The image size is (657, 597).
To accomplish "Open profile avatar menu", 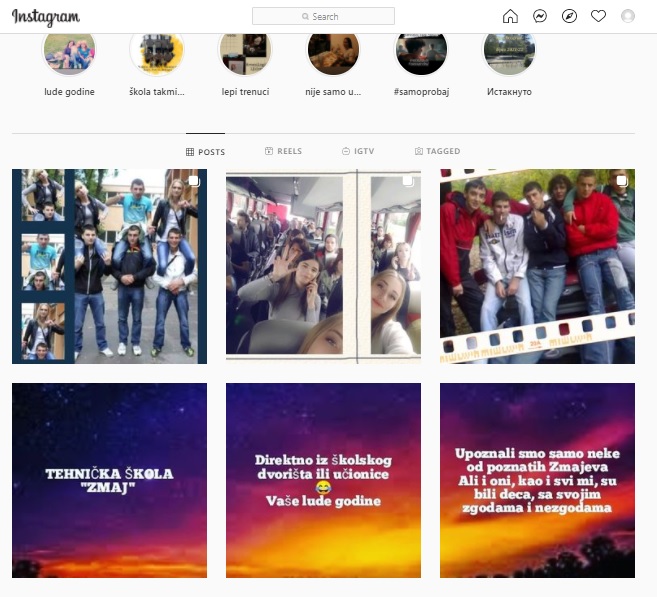I will [628, 16].
